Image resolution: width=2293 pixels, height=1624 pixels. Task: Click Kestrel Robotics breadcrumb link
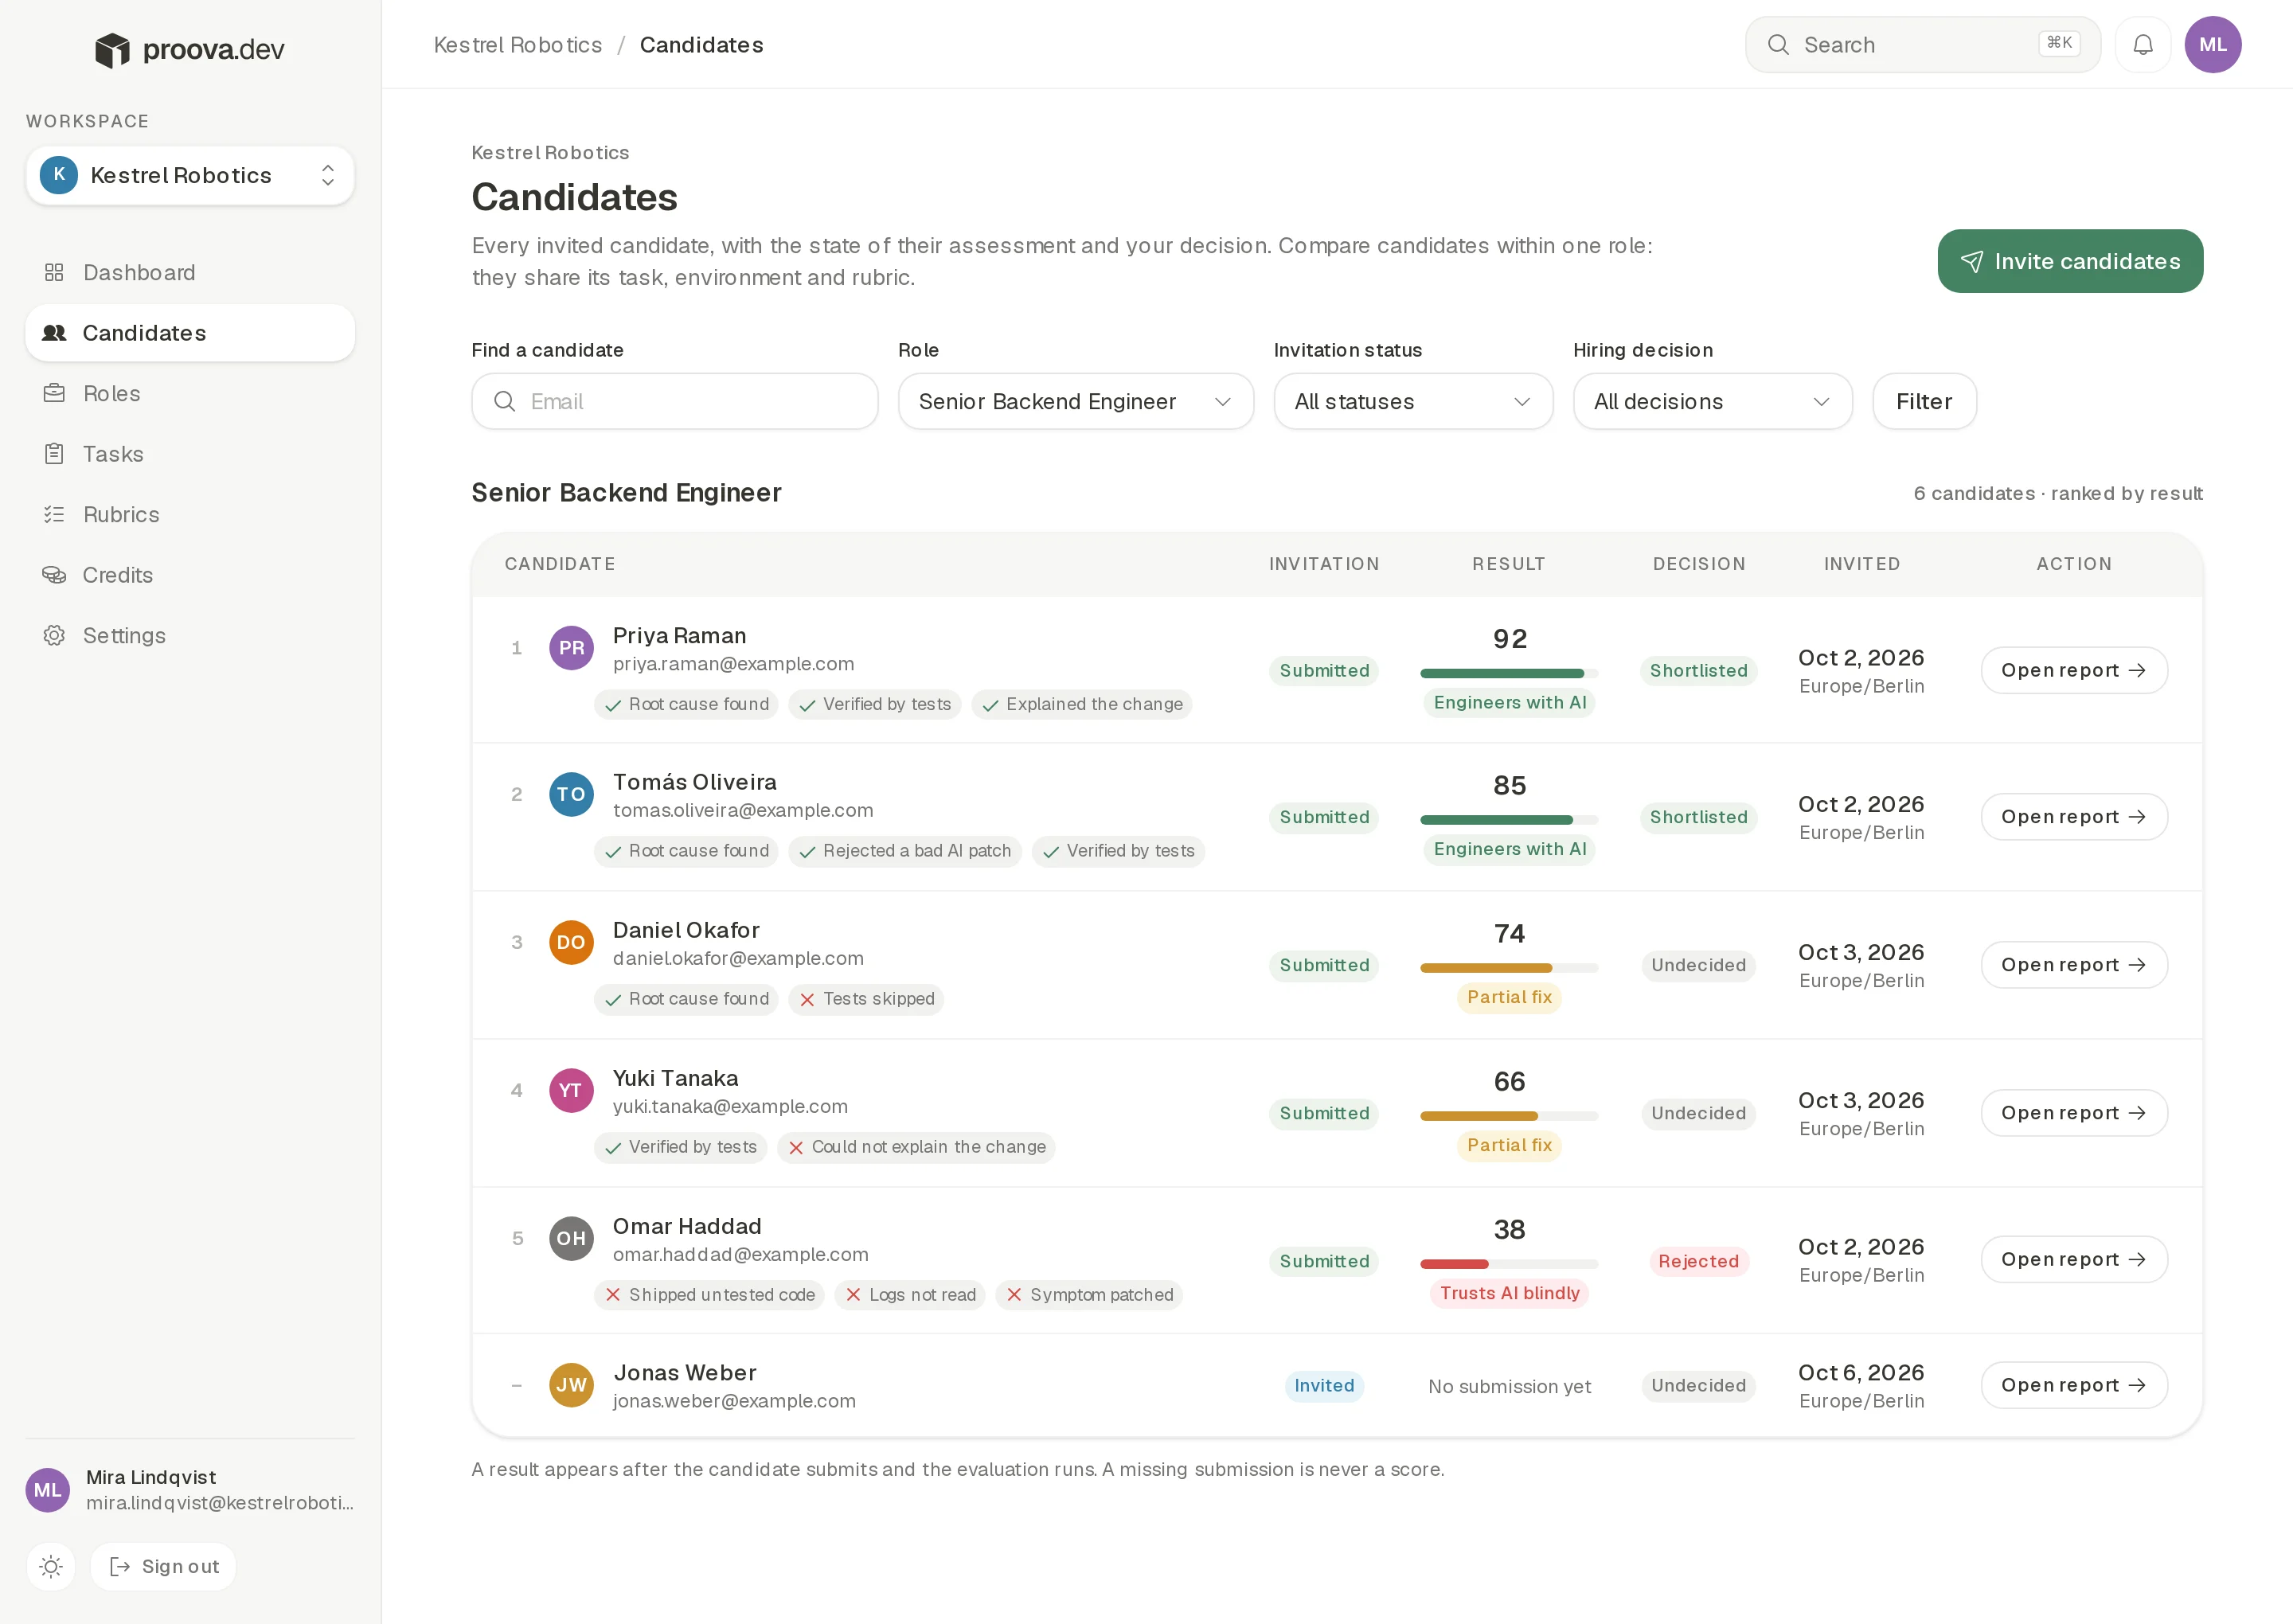[x=517, y=45]
